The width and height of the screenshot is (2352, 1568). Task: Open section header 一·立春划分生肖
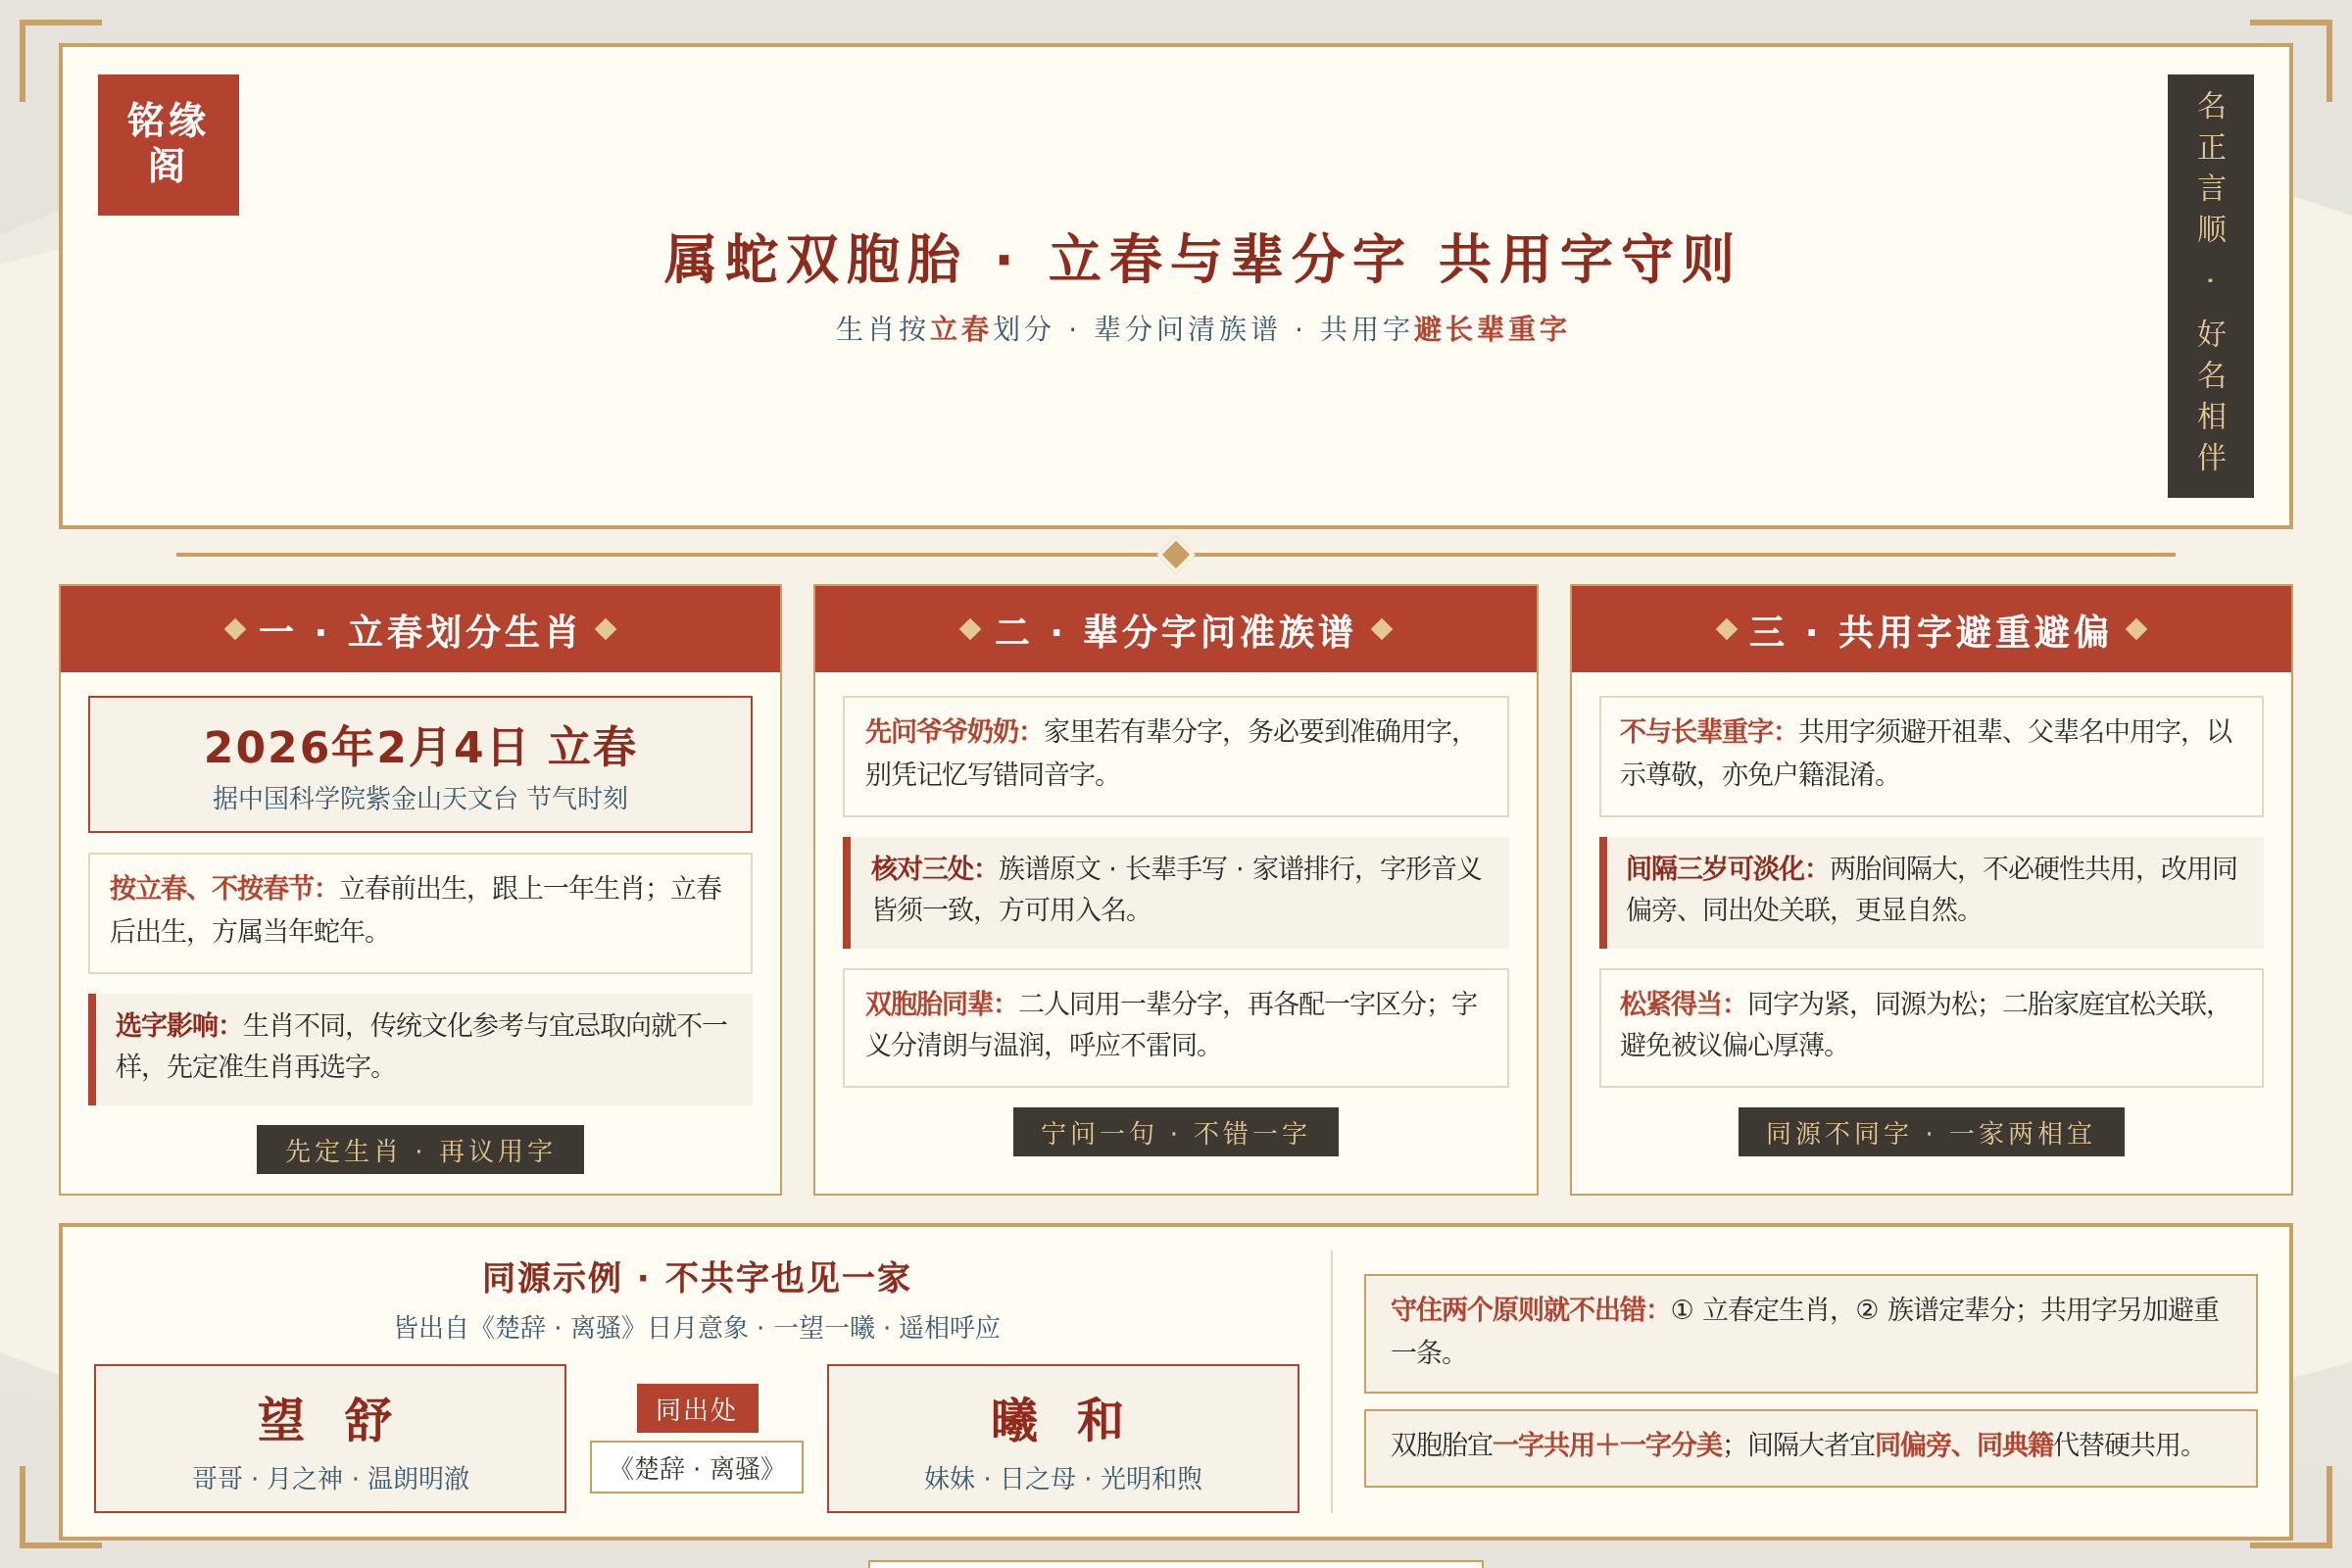coord(420,629)
